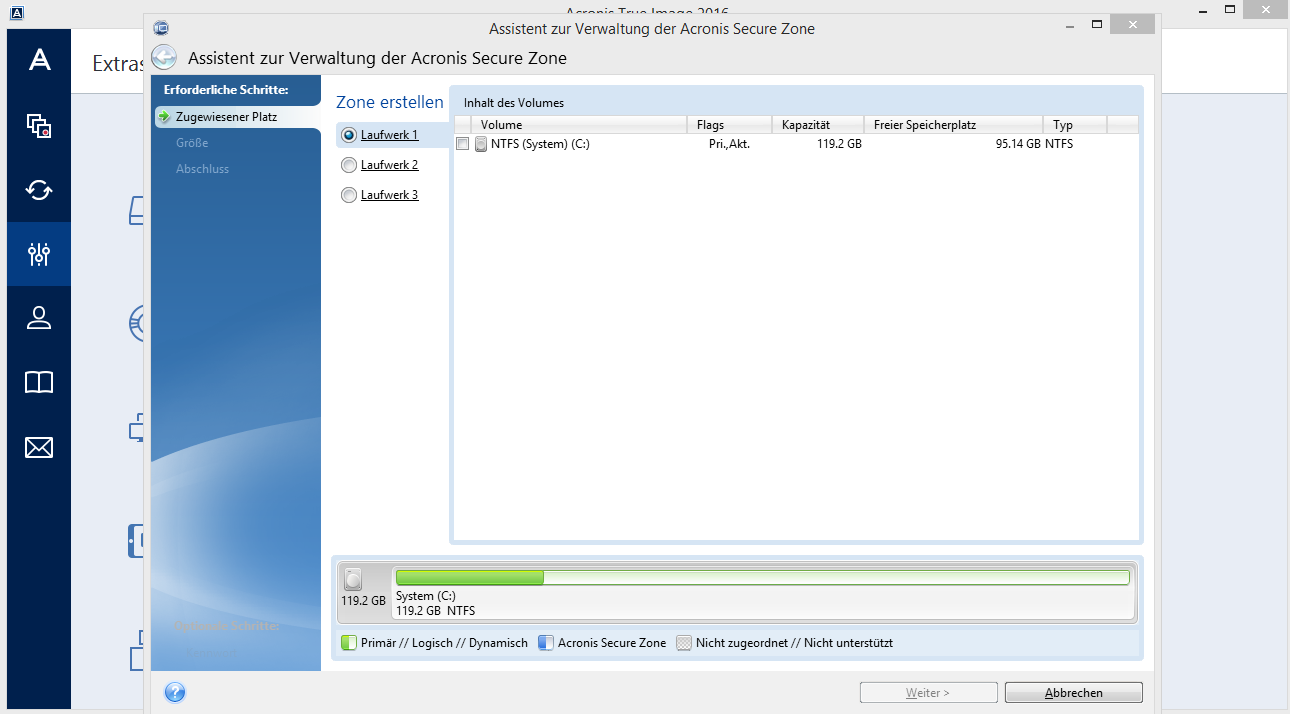Open the Account person icon
This screenshot has width=1290, height=714.
pyautogui.click(x=39, y=318)
